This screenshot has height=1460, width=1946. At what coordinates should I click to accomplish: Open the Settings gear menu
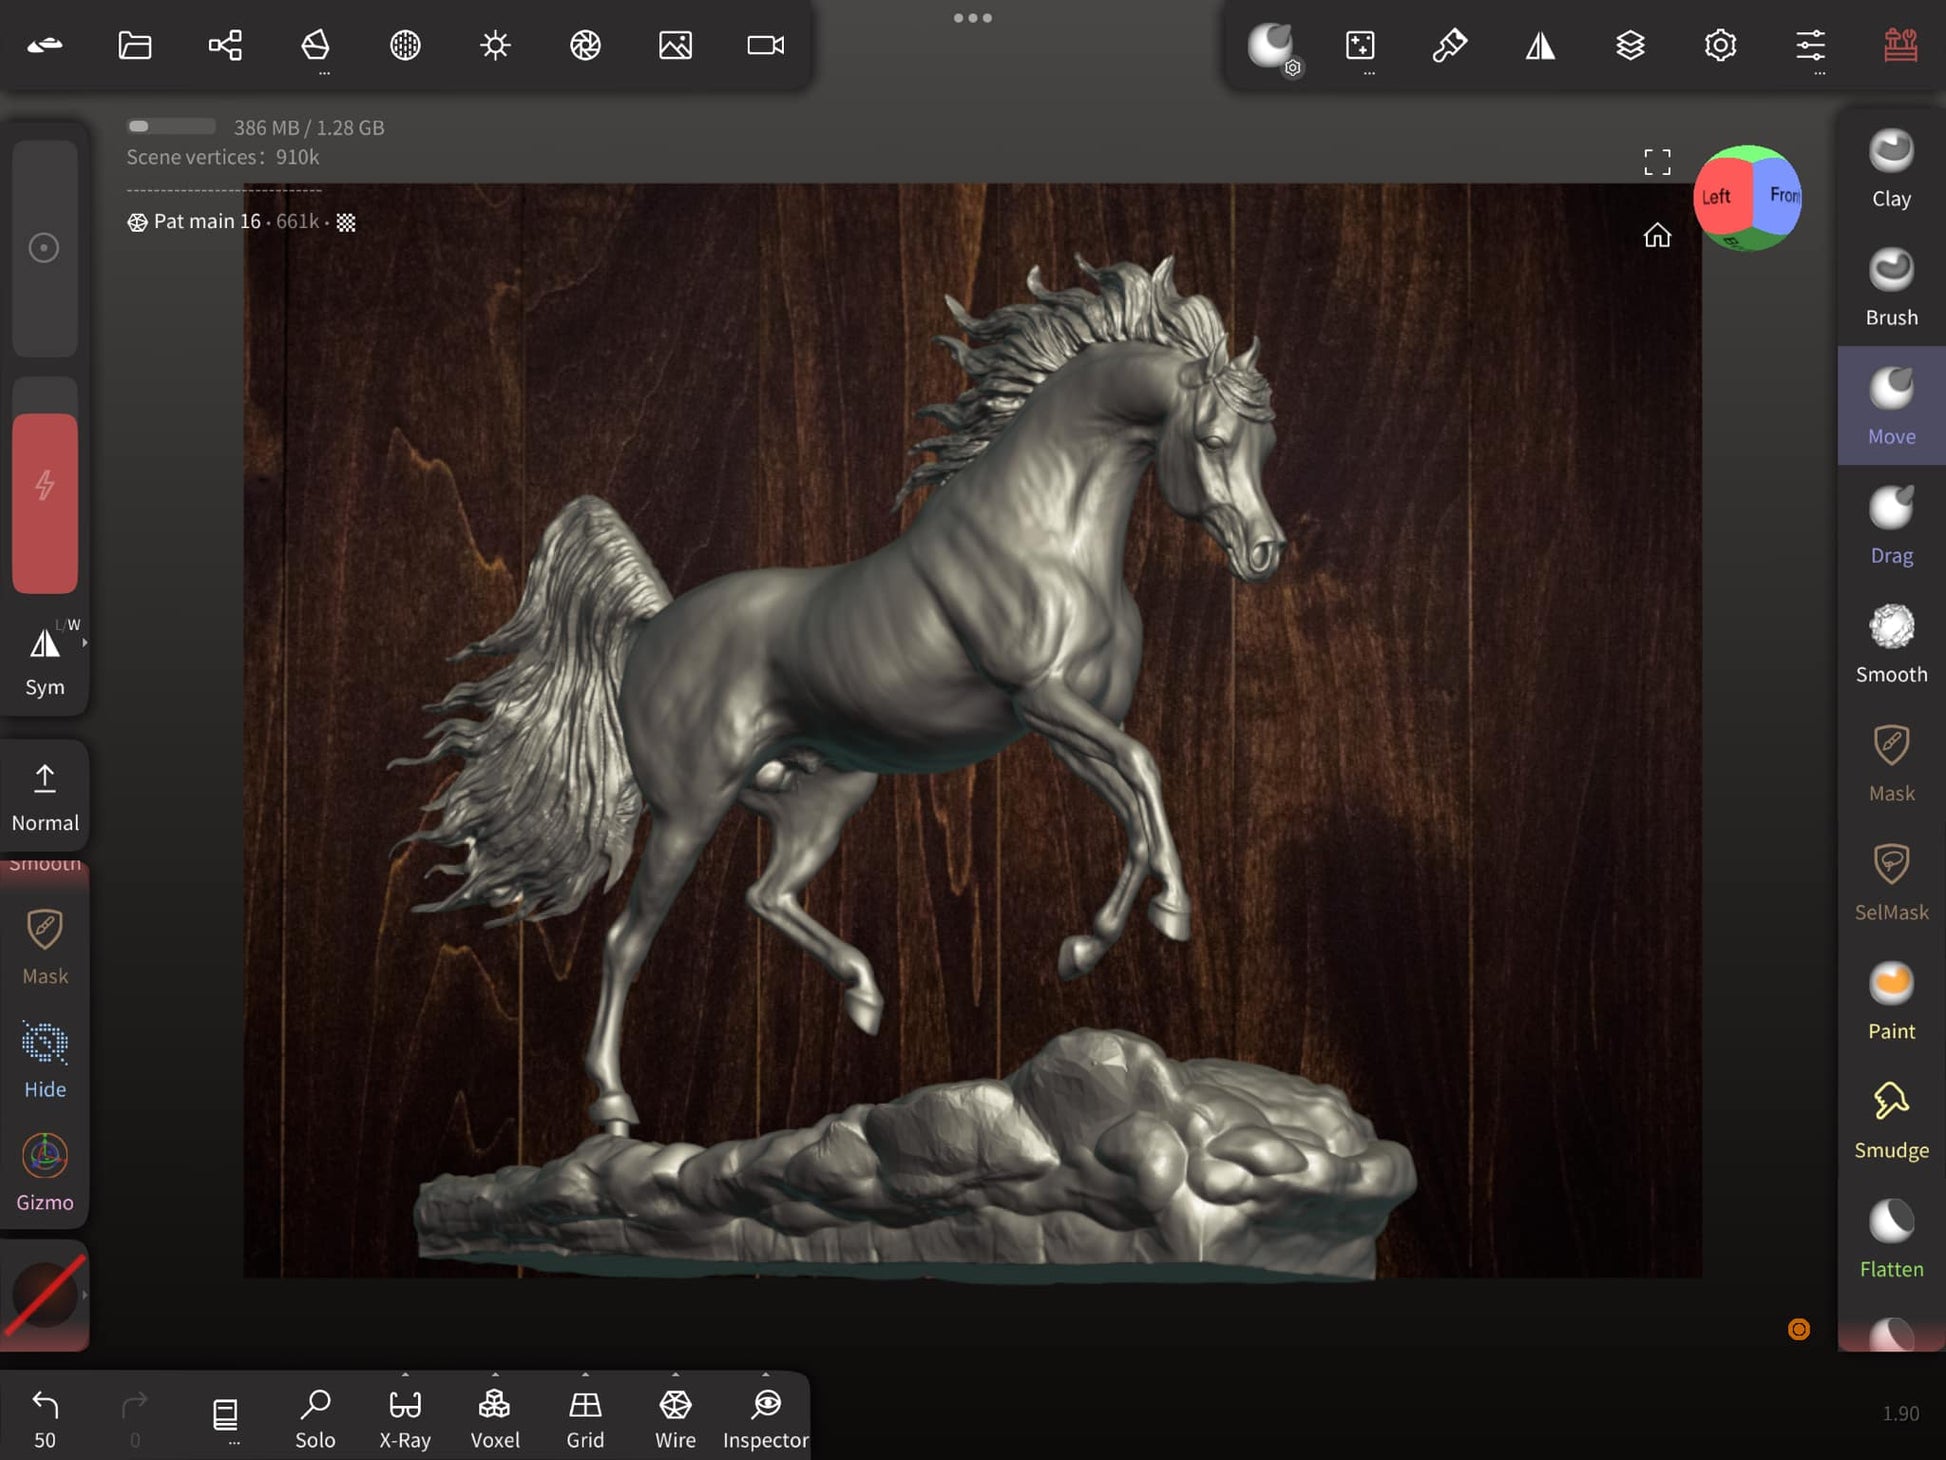[x=1720, y=45]
